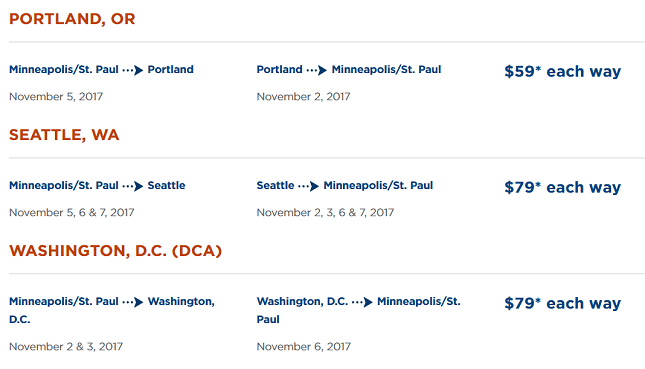Click the arrow icon pointing to Washington, D.C.

point(133,302)
